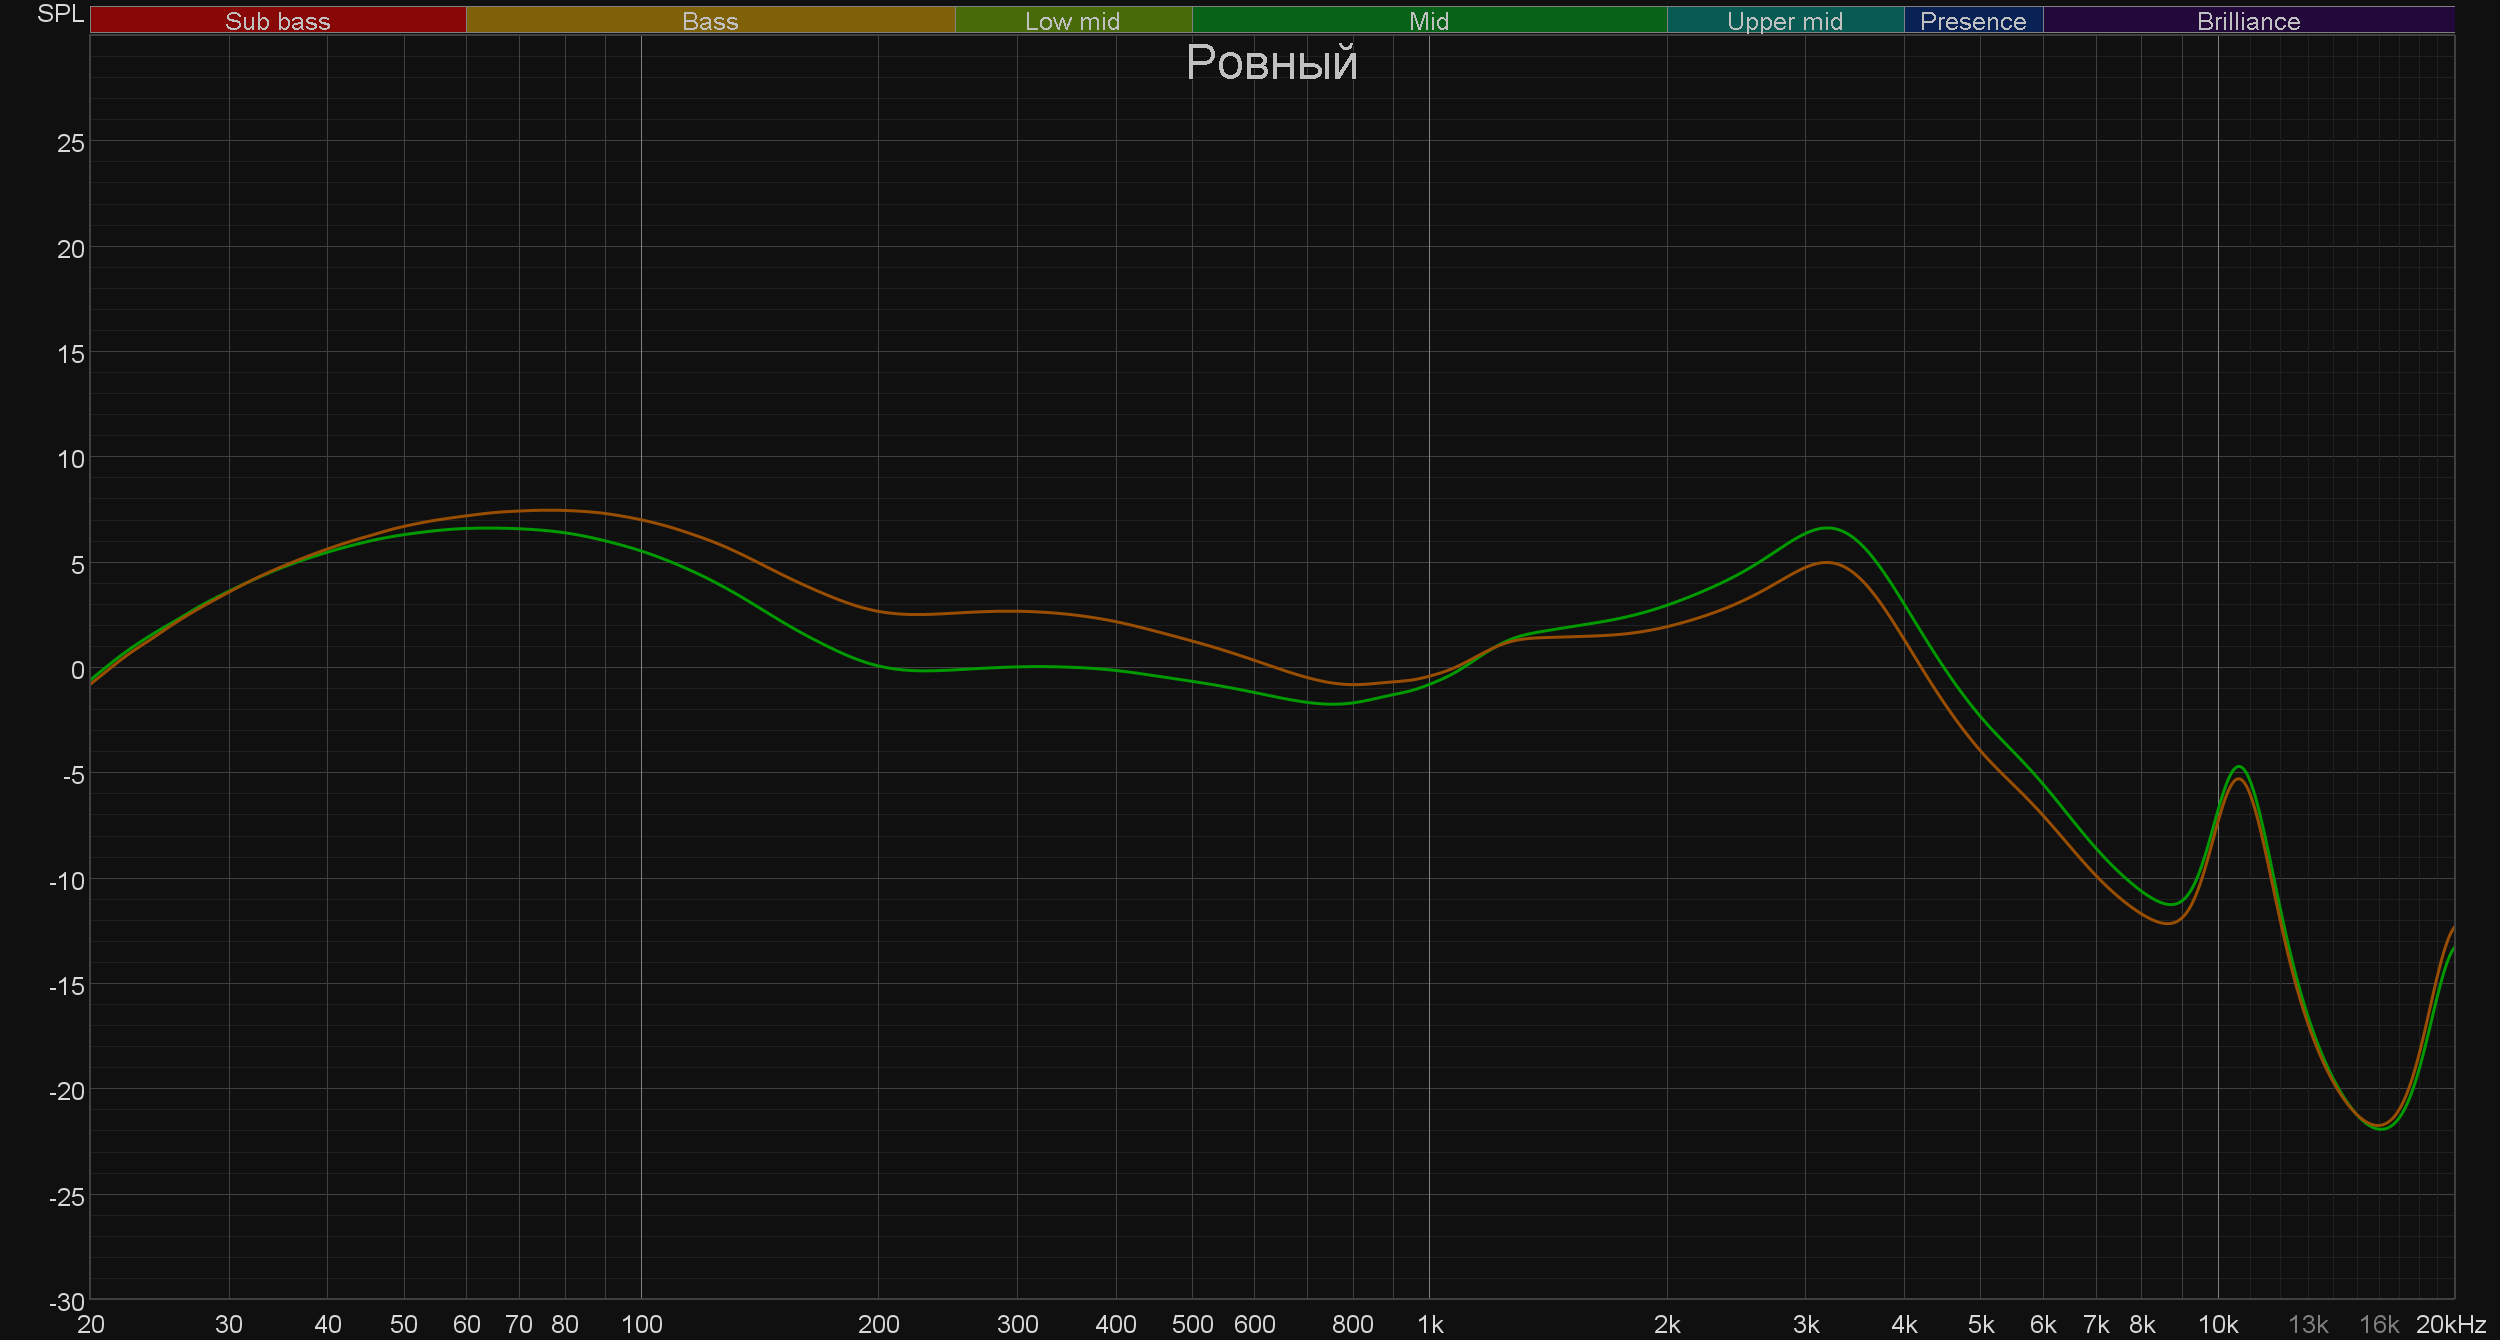Click the Bass frequency band label
Viewport: 2500px width, 1340px height.
click(x=710, y=21)
